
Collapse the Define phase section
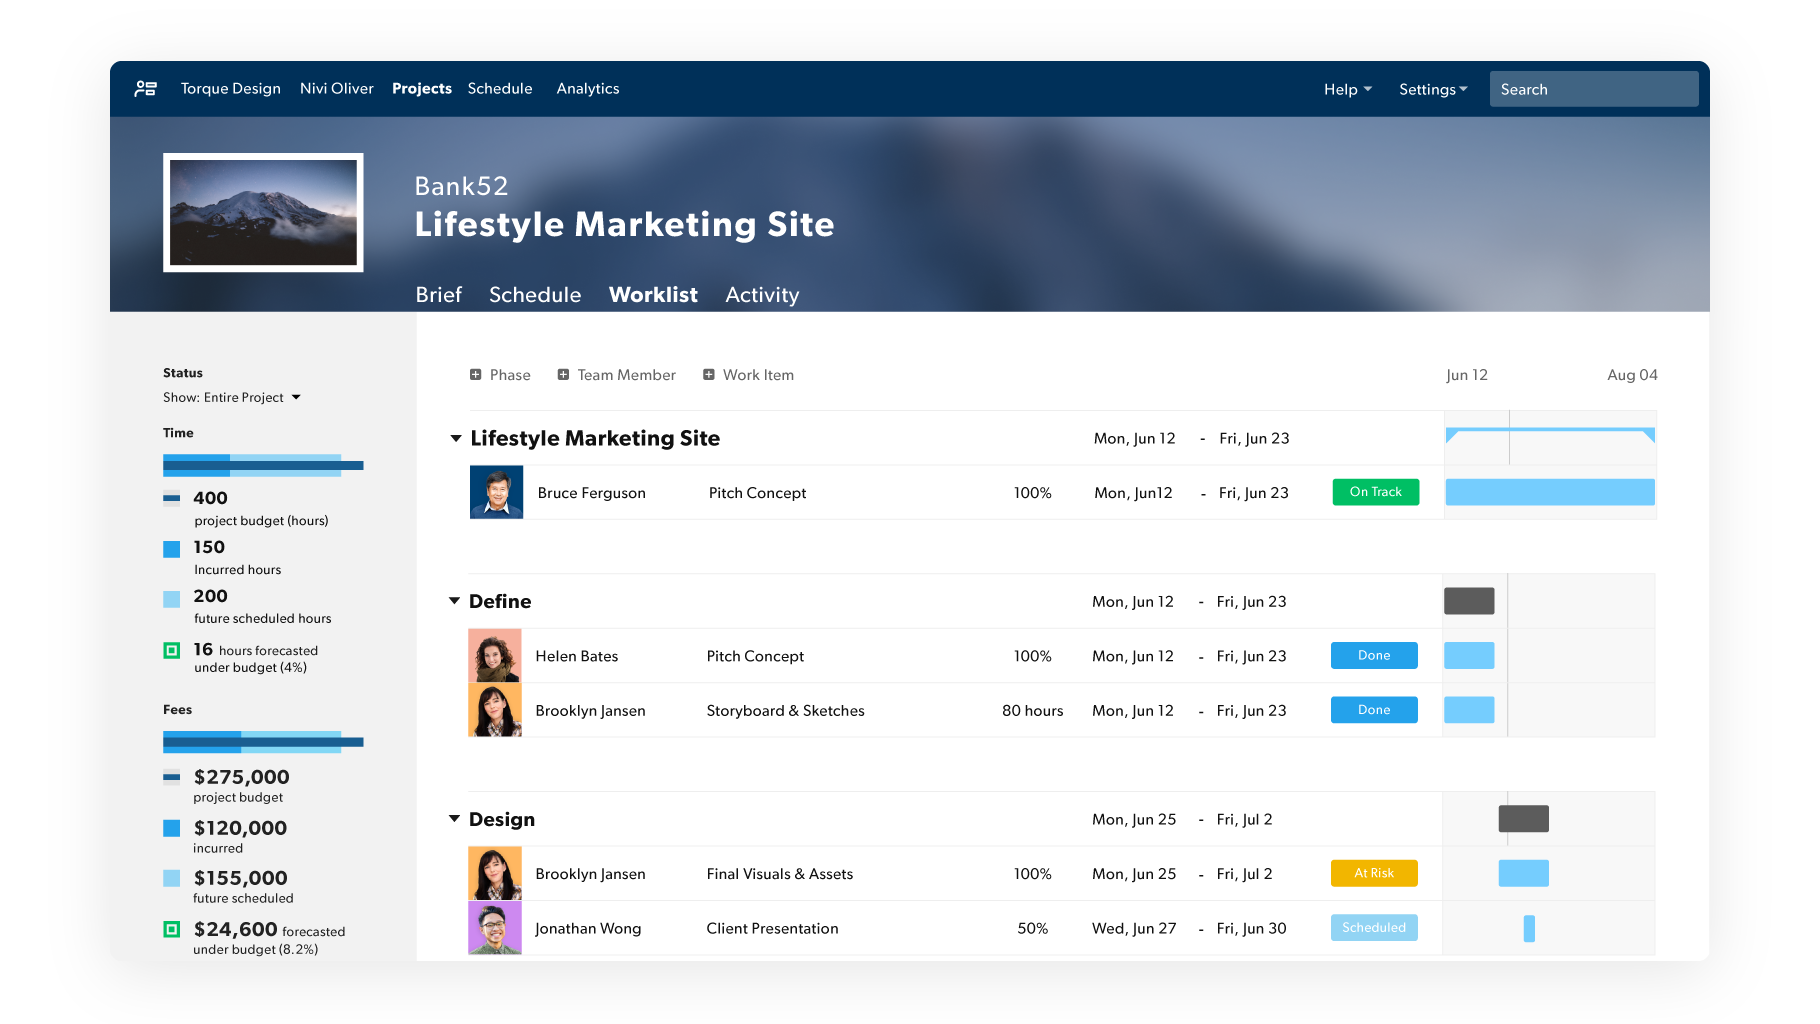454,601
